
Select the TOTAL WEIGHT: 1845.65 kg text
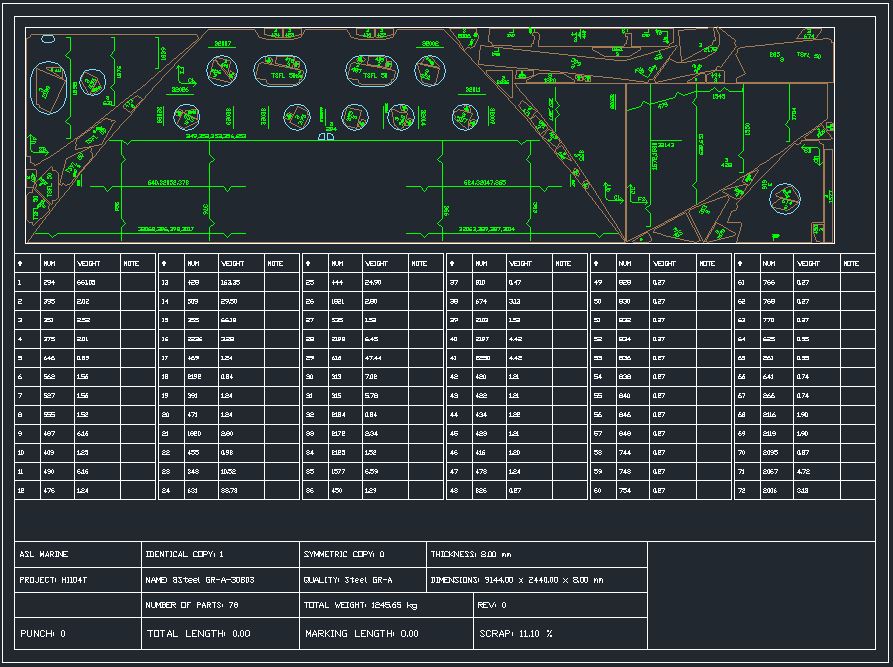pyautogui.click(x=361, y=606)
